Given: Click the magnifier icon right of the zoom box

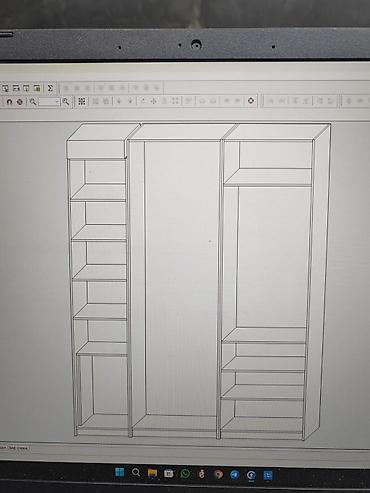Looking at the screenshot, I should 66,102.
